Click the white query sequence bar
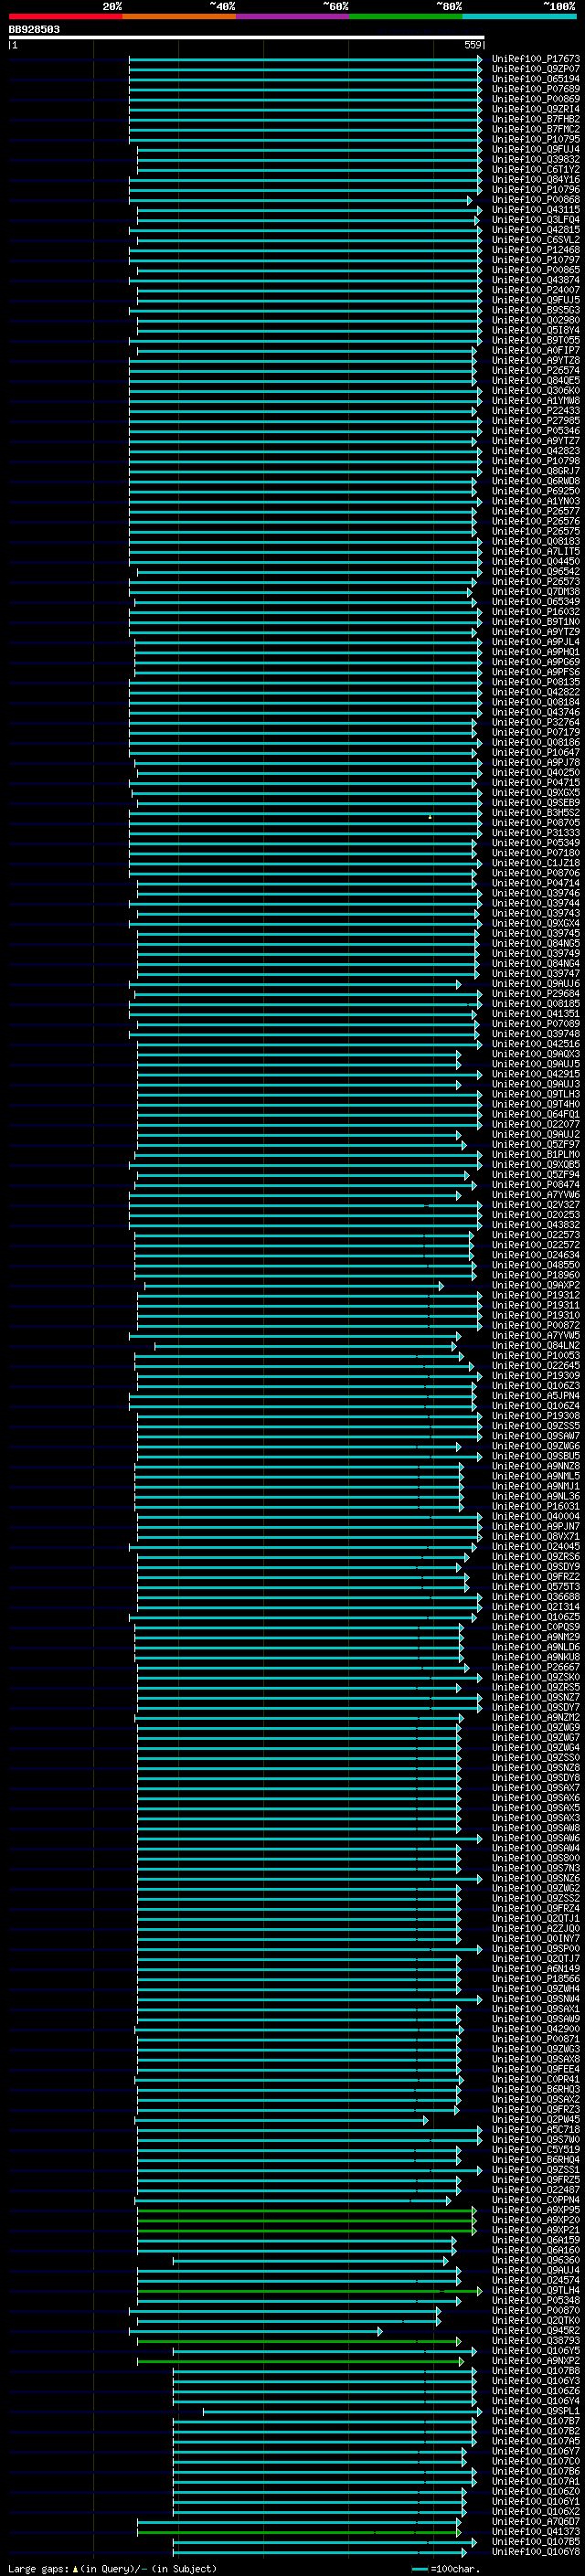 click(x=246, y=38)
